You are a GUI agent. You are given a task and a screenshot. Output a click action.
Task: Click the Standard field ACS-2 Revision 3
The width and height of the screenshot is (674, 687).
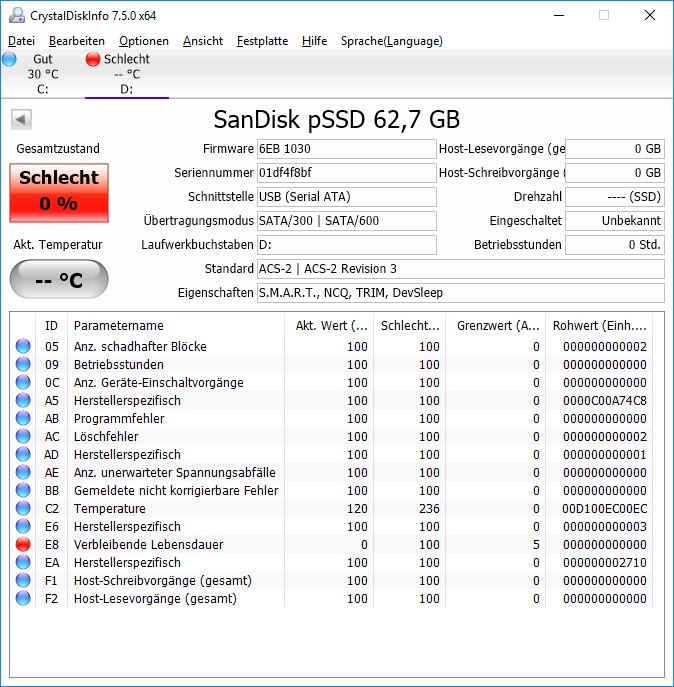461,269
